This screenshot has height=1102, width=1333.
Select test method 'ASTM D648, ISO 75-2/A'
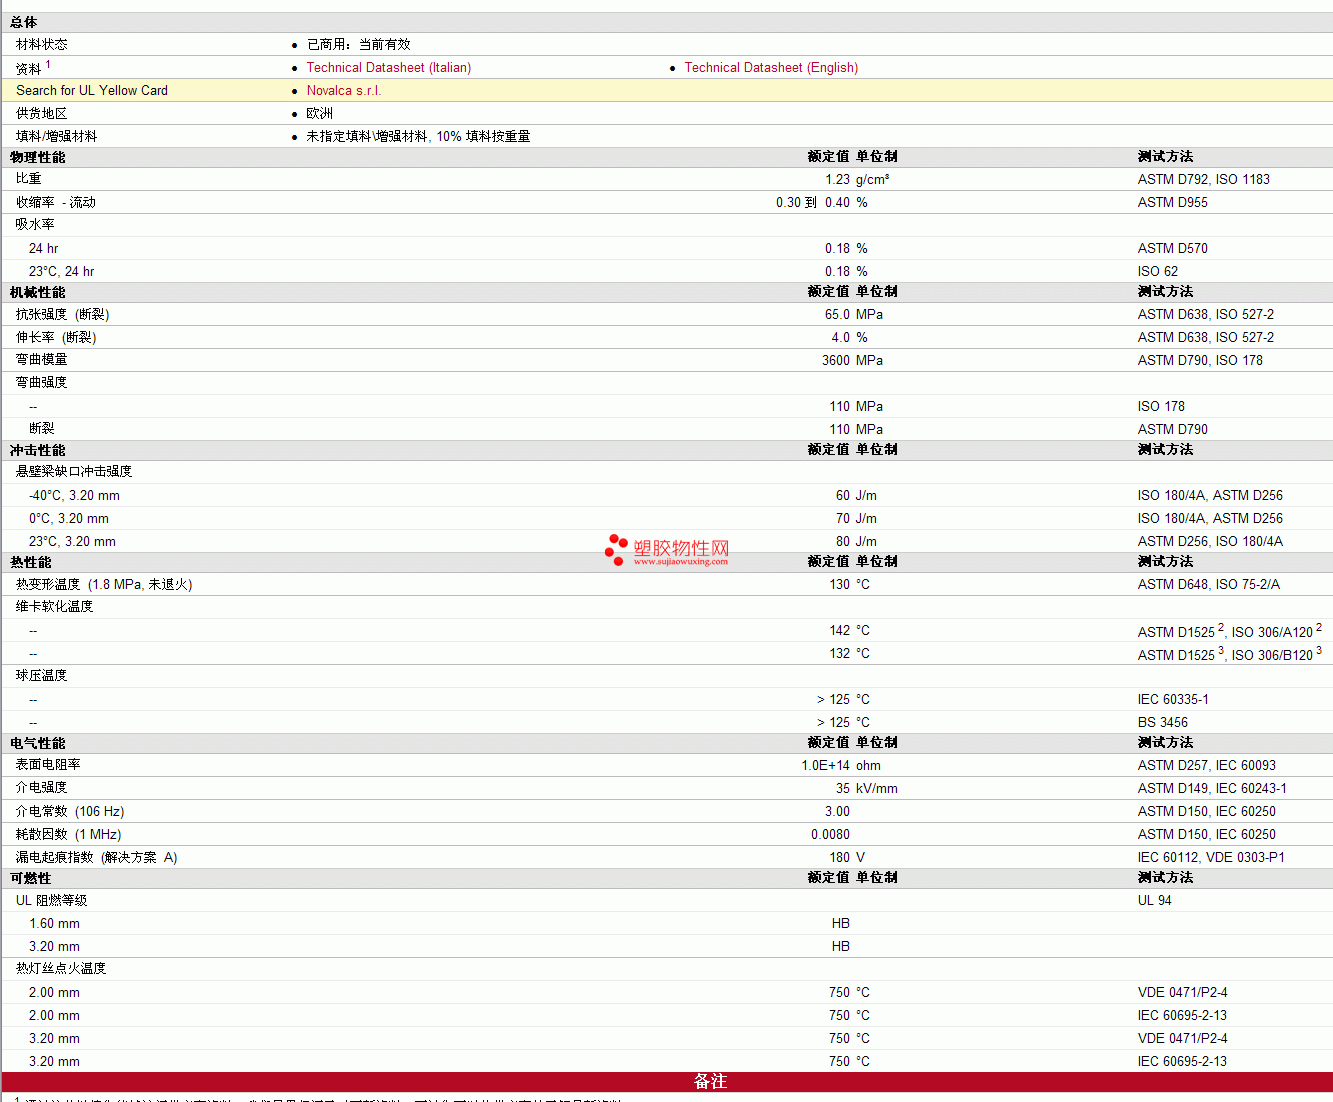coord(1209,585)
